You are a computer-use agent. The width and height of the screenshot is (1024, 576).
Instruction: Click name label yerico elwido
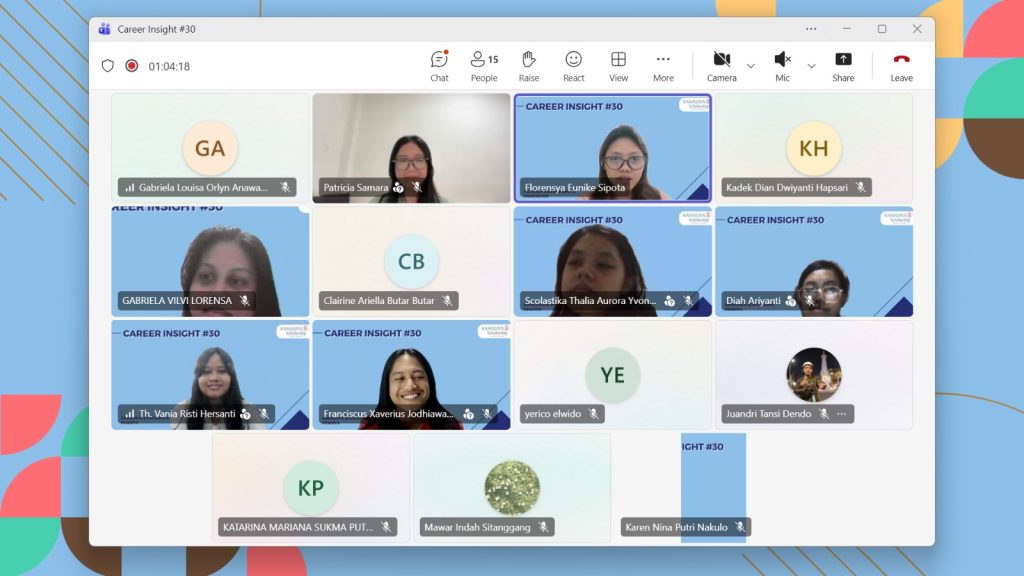coord(552,413)
